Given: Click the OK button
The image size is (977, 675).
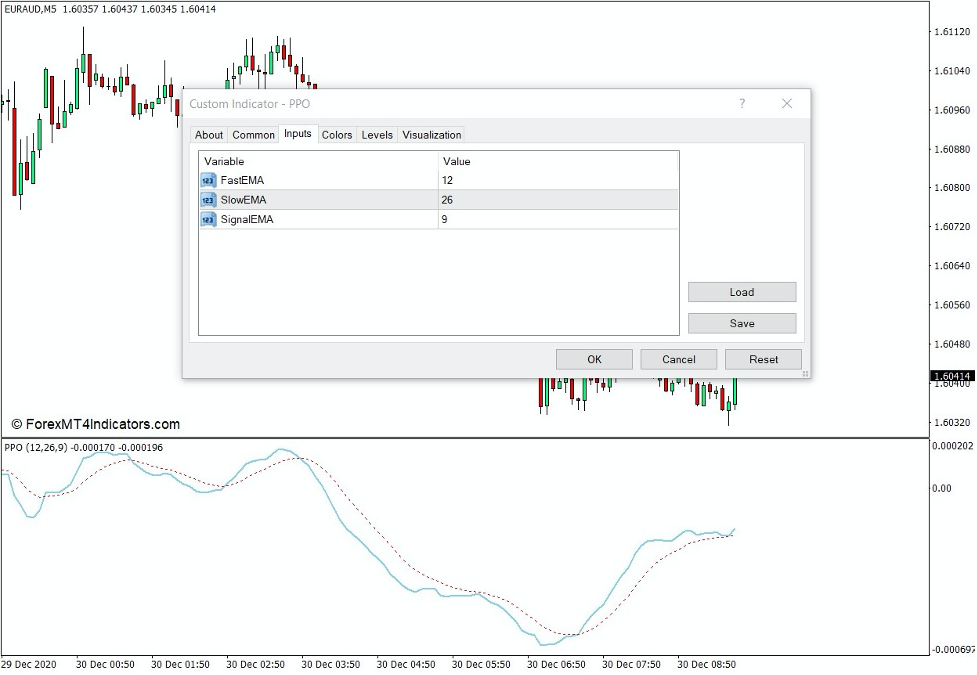Looking at the screenshot, I should [594, 359].
